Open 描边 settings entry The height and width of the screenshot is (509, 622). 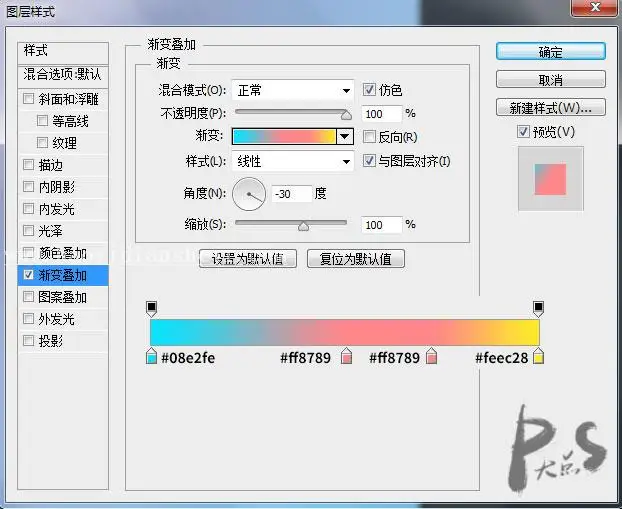point(50,165)
